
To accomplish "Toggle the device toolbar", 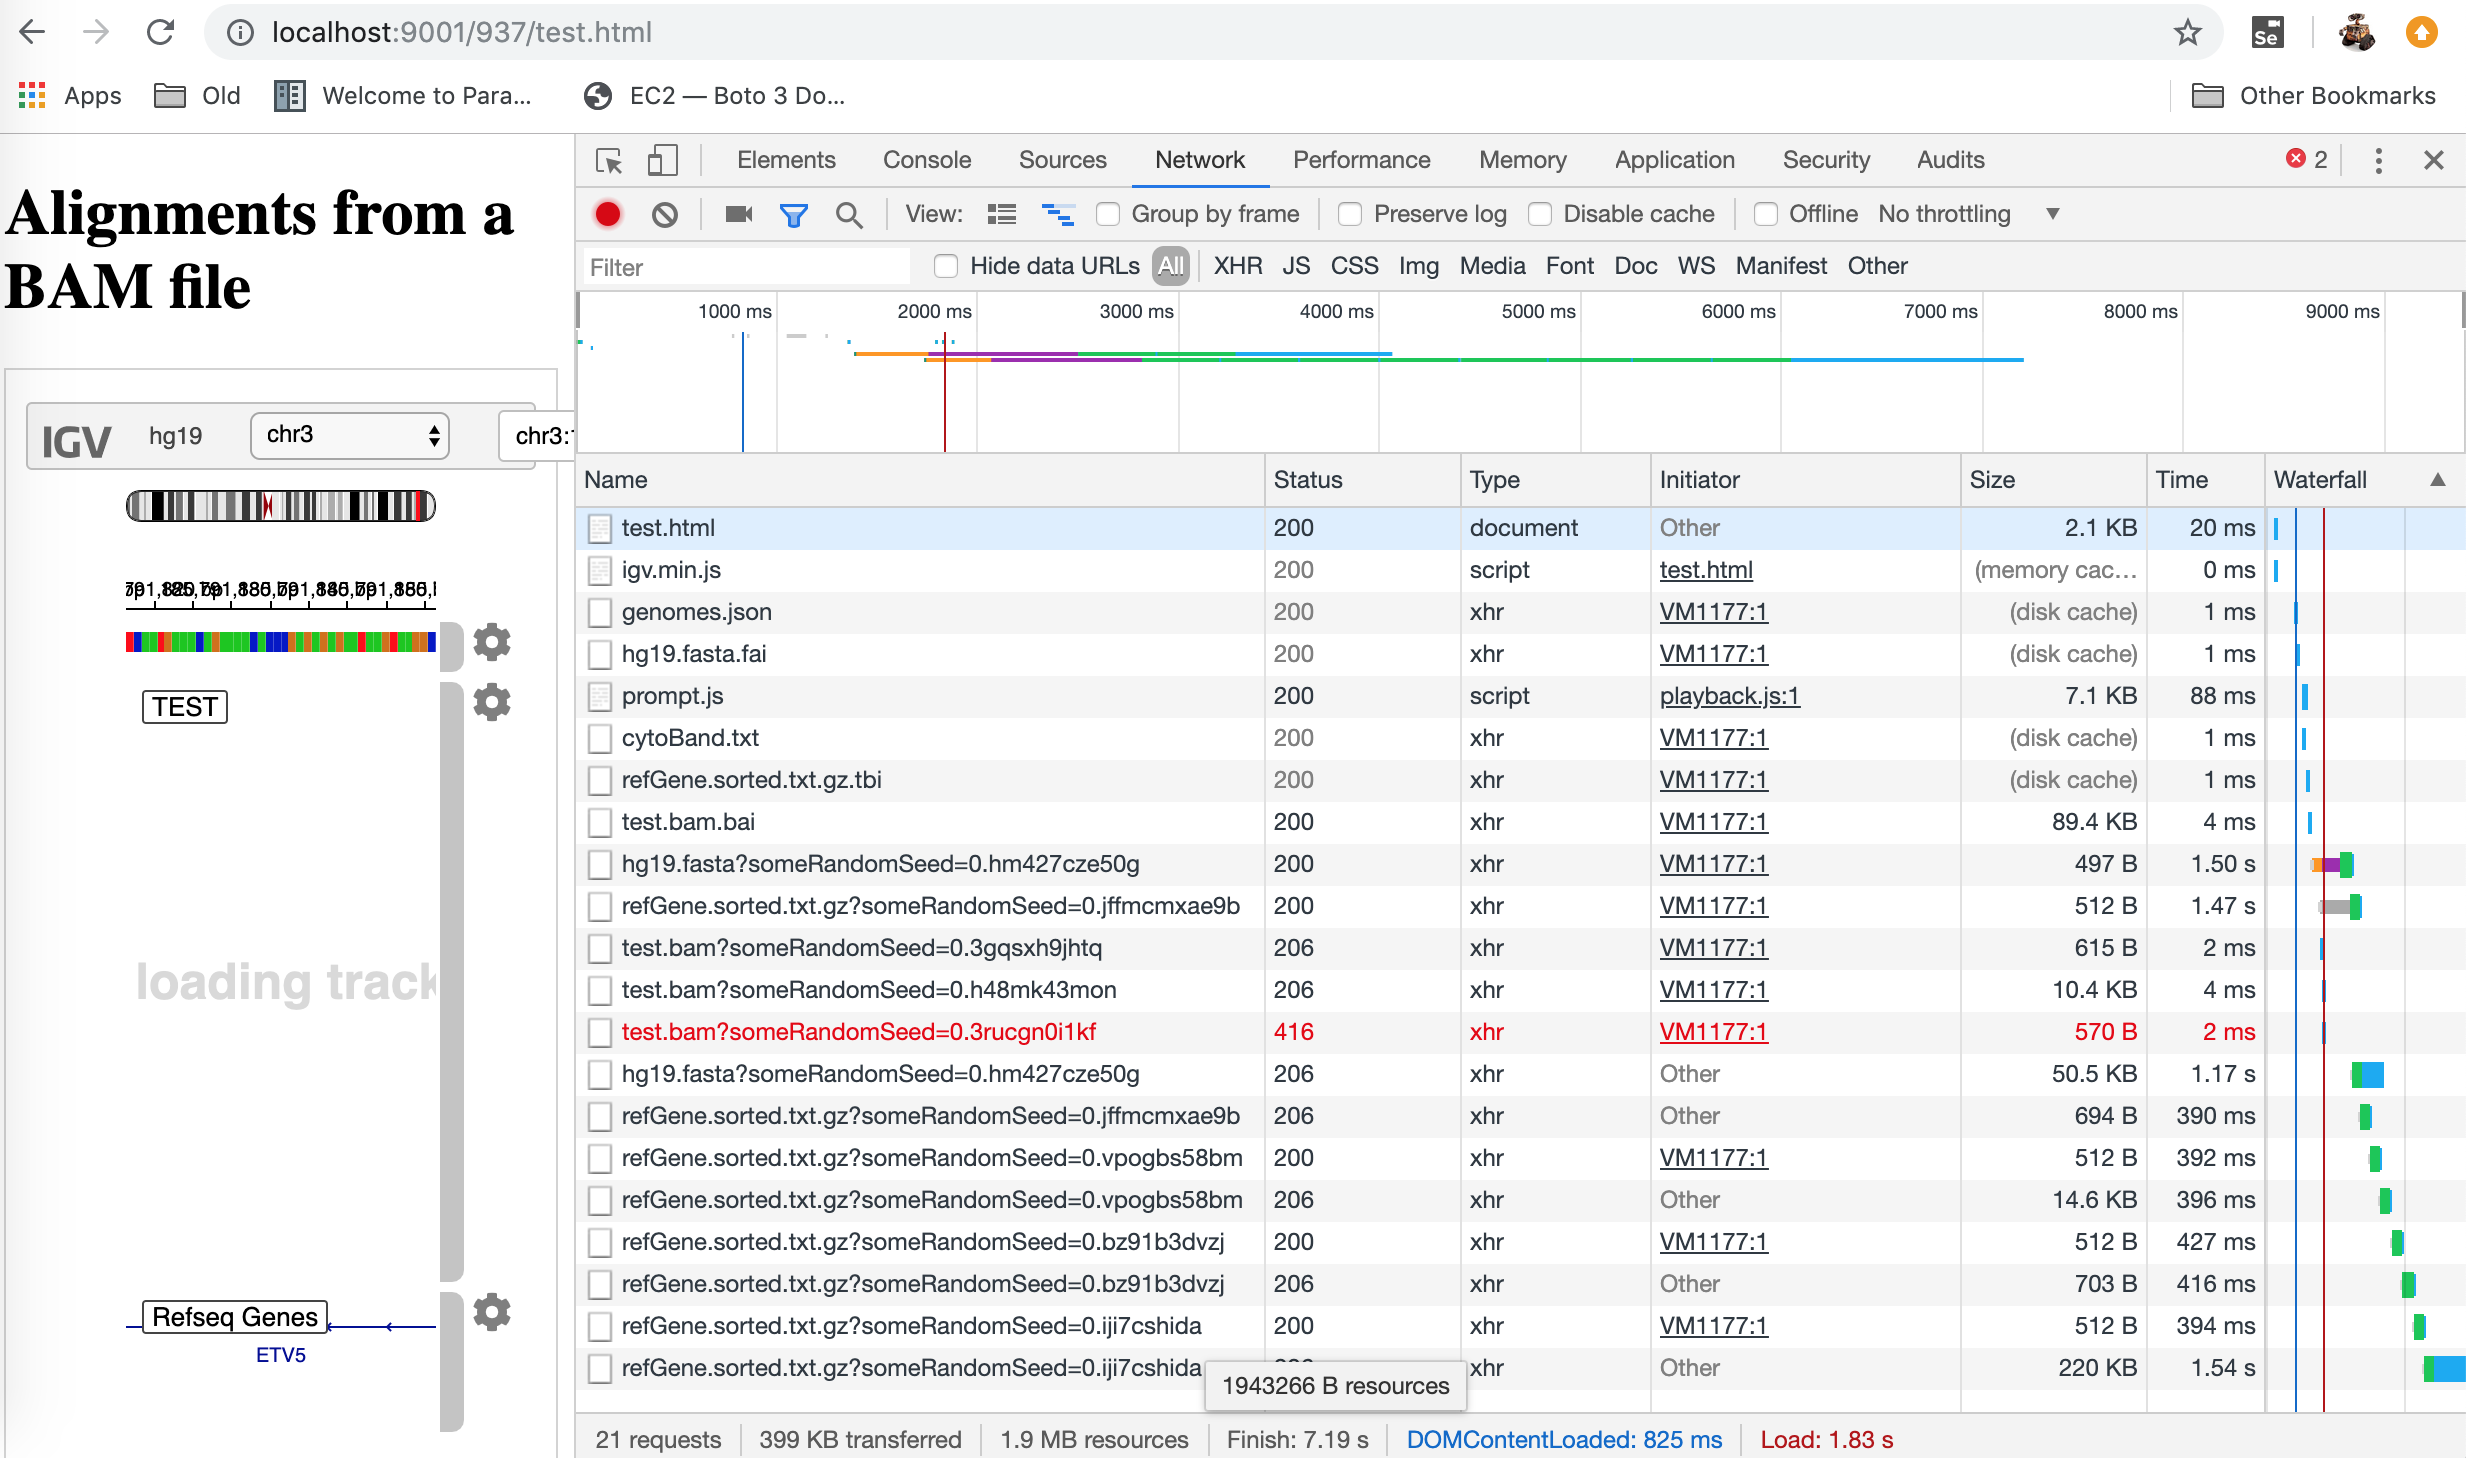I will click(663, 160).
